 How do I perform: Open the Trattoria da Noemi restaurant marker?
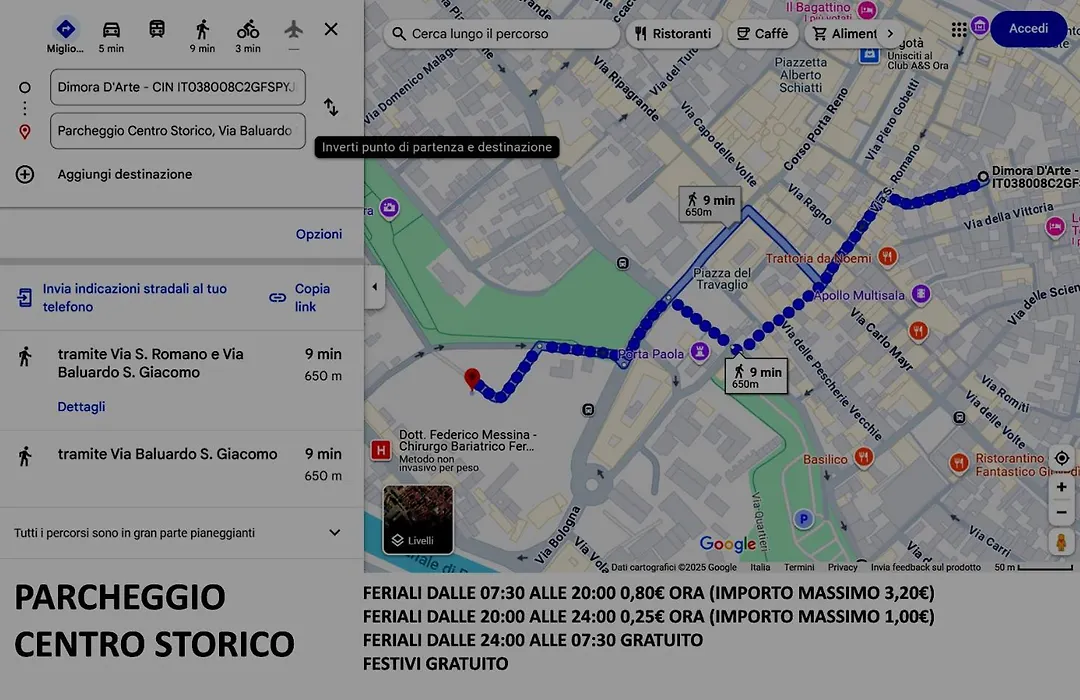click(887, 257)
